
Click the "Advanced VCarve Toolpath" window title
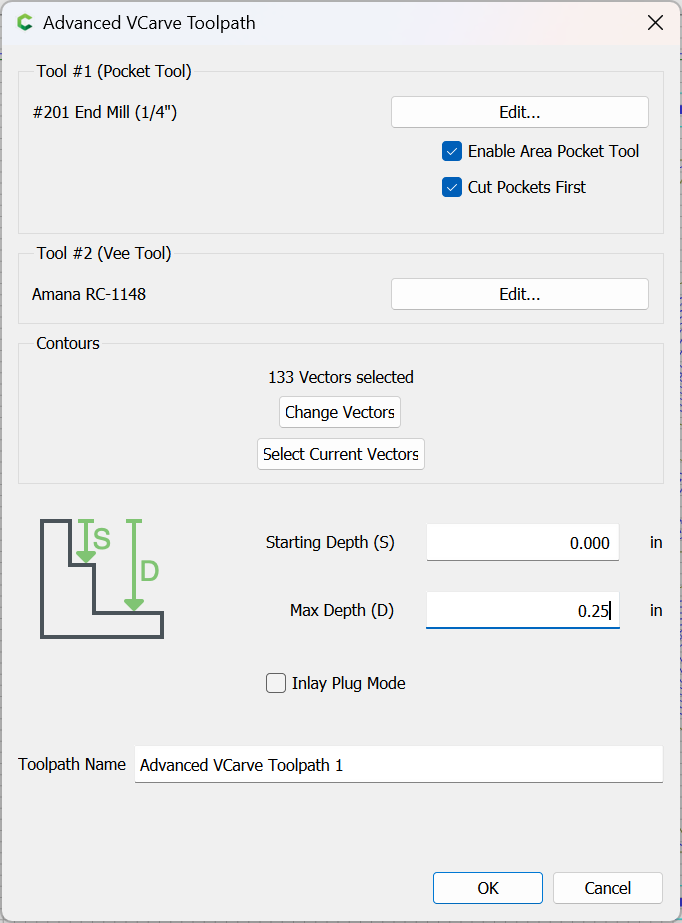[x=149, y=22]
